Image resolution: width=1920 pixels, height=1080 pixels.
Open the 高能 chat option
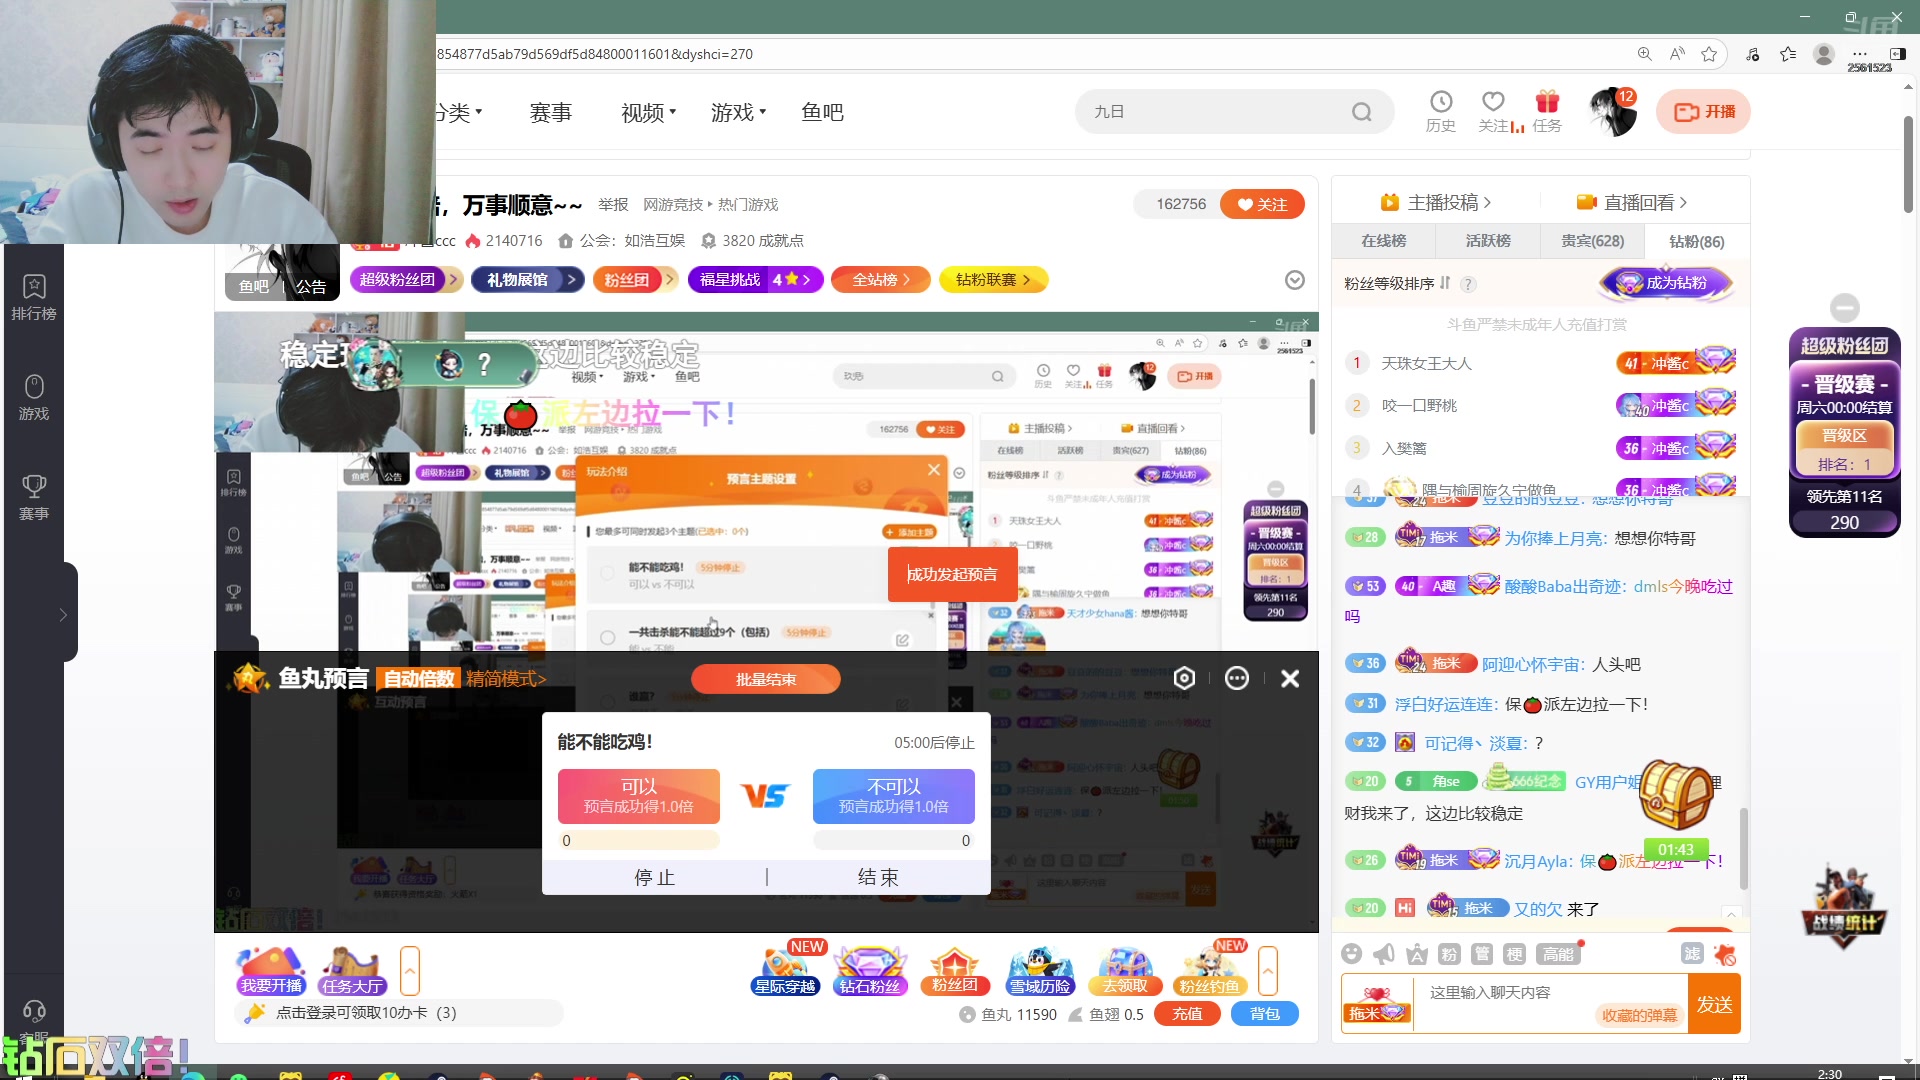pos(1558,954)
